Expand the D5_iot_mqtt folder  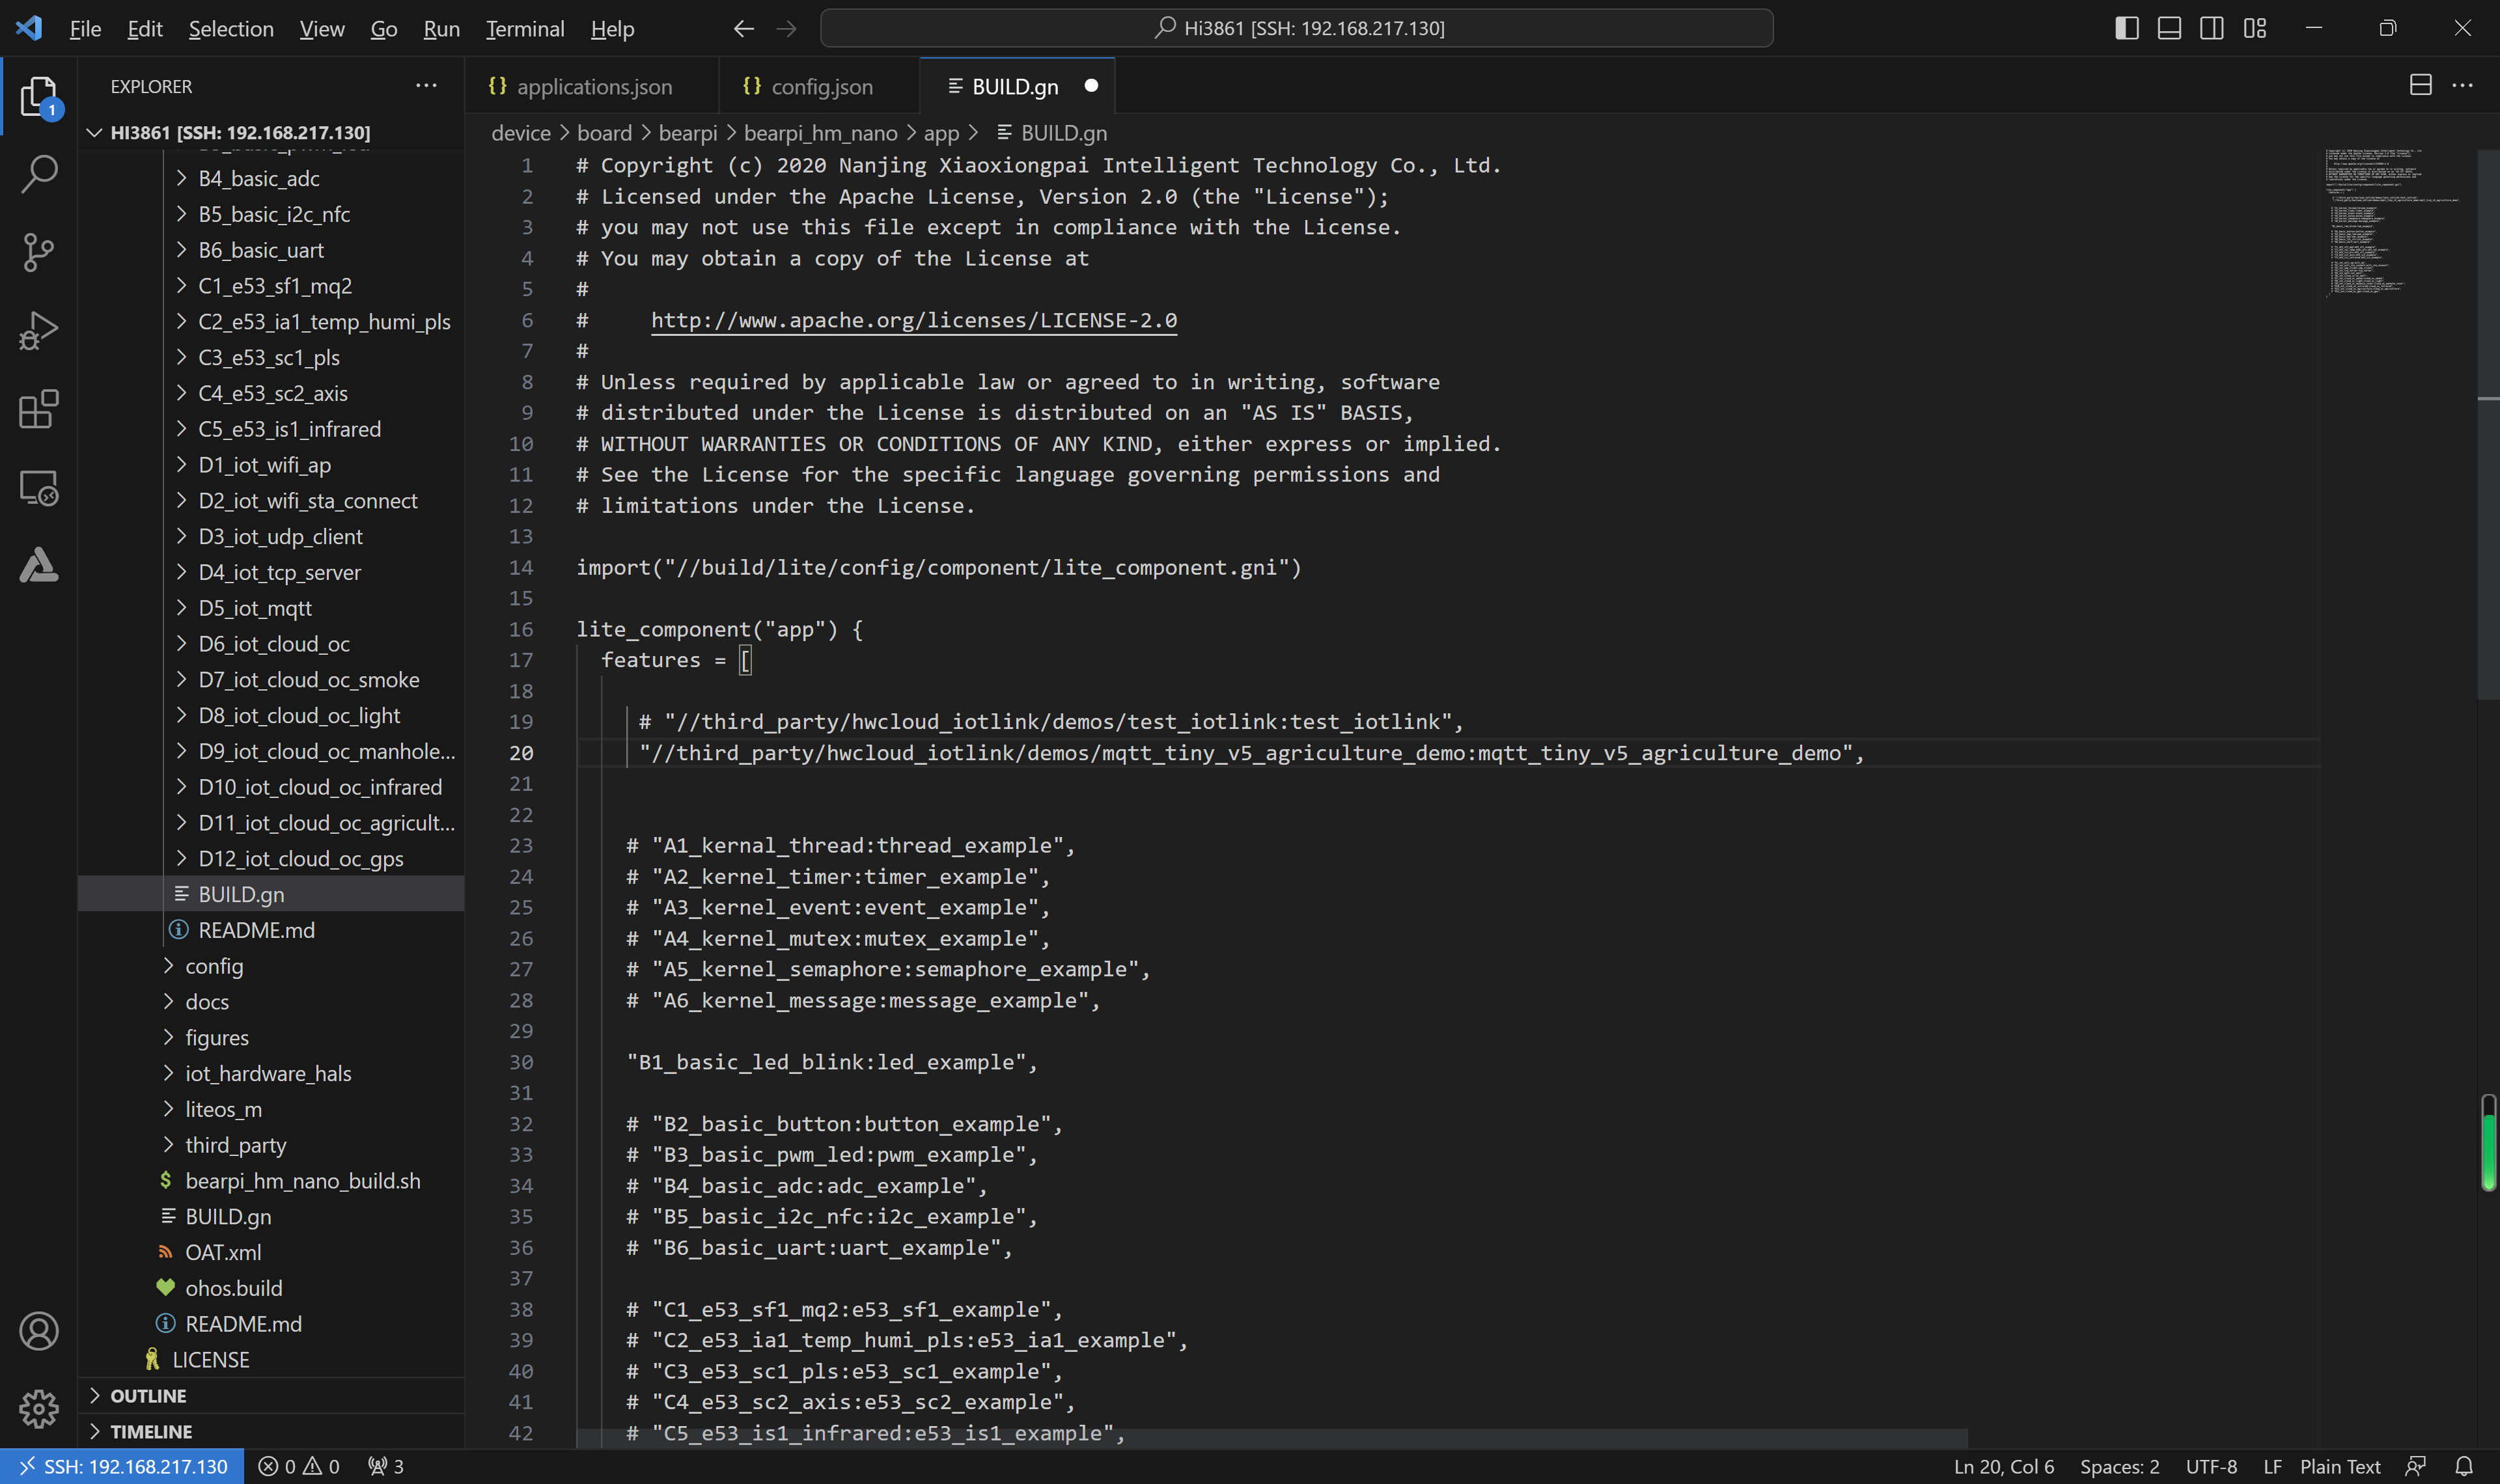[x=255, y=608]
